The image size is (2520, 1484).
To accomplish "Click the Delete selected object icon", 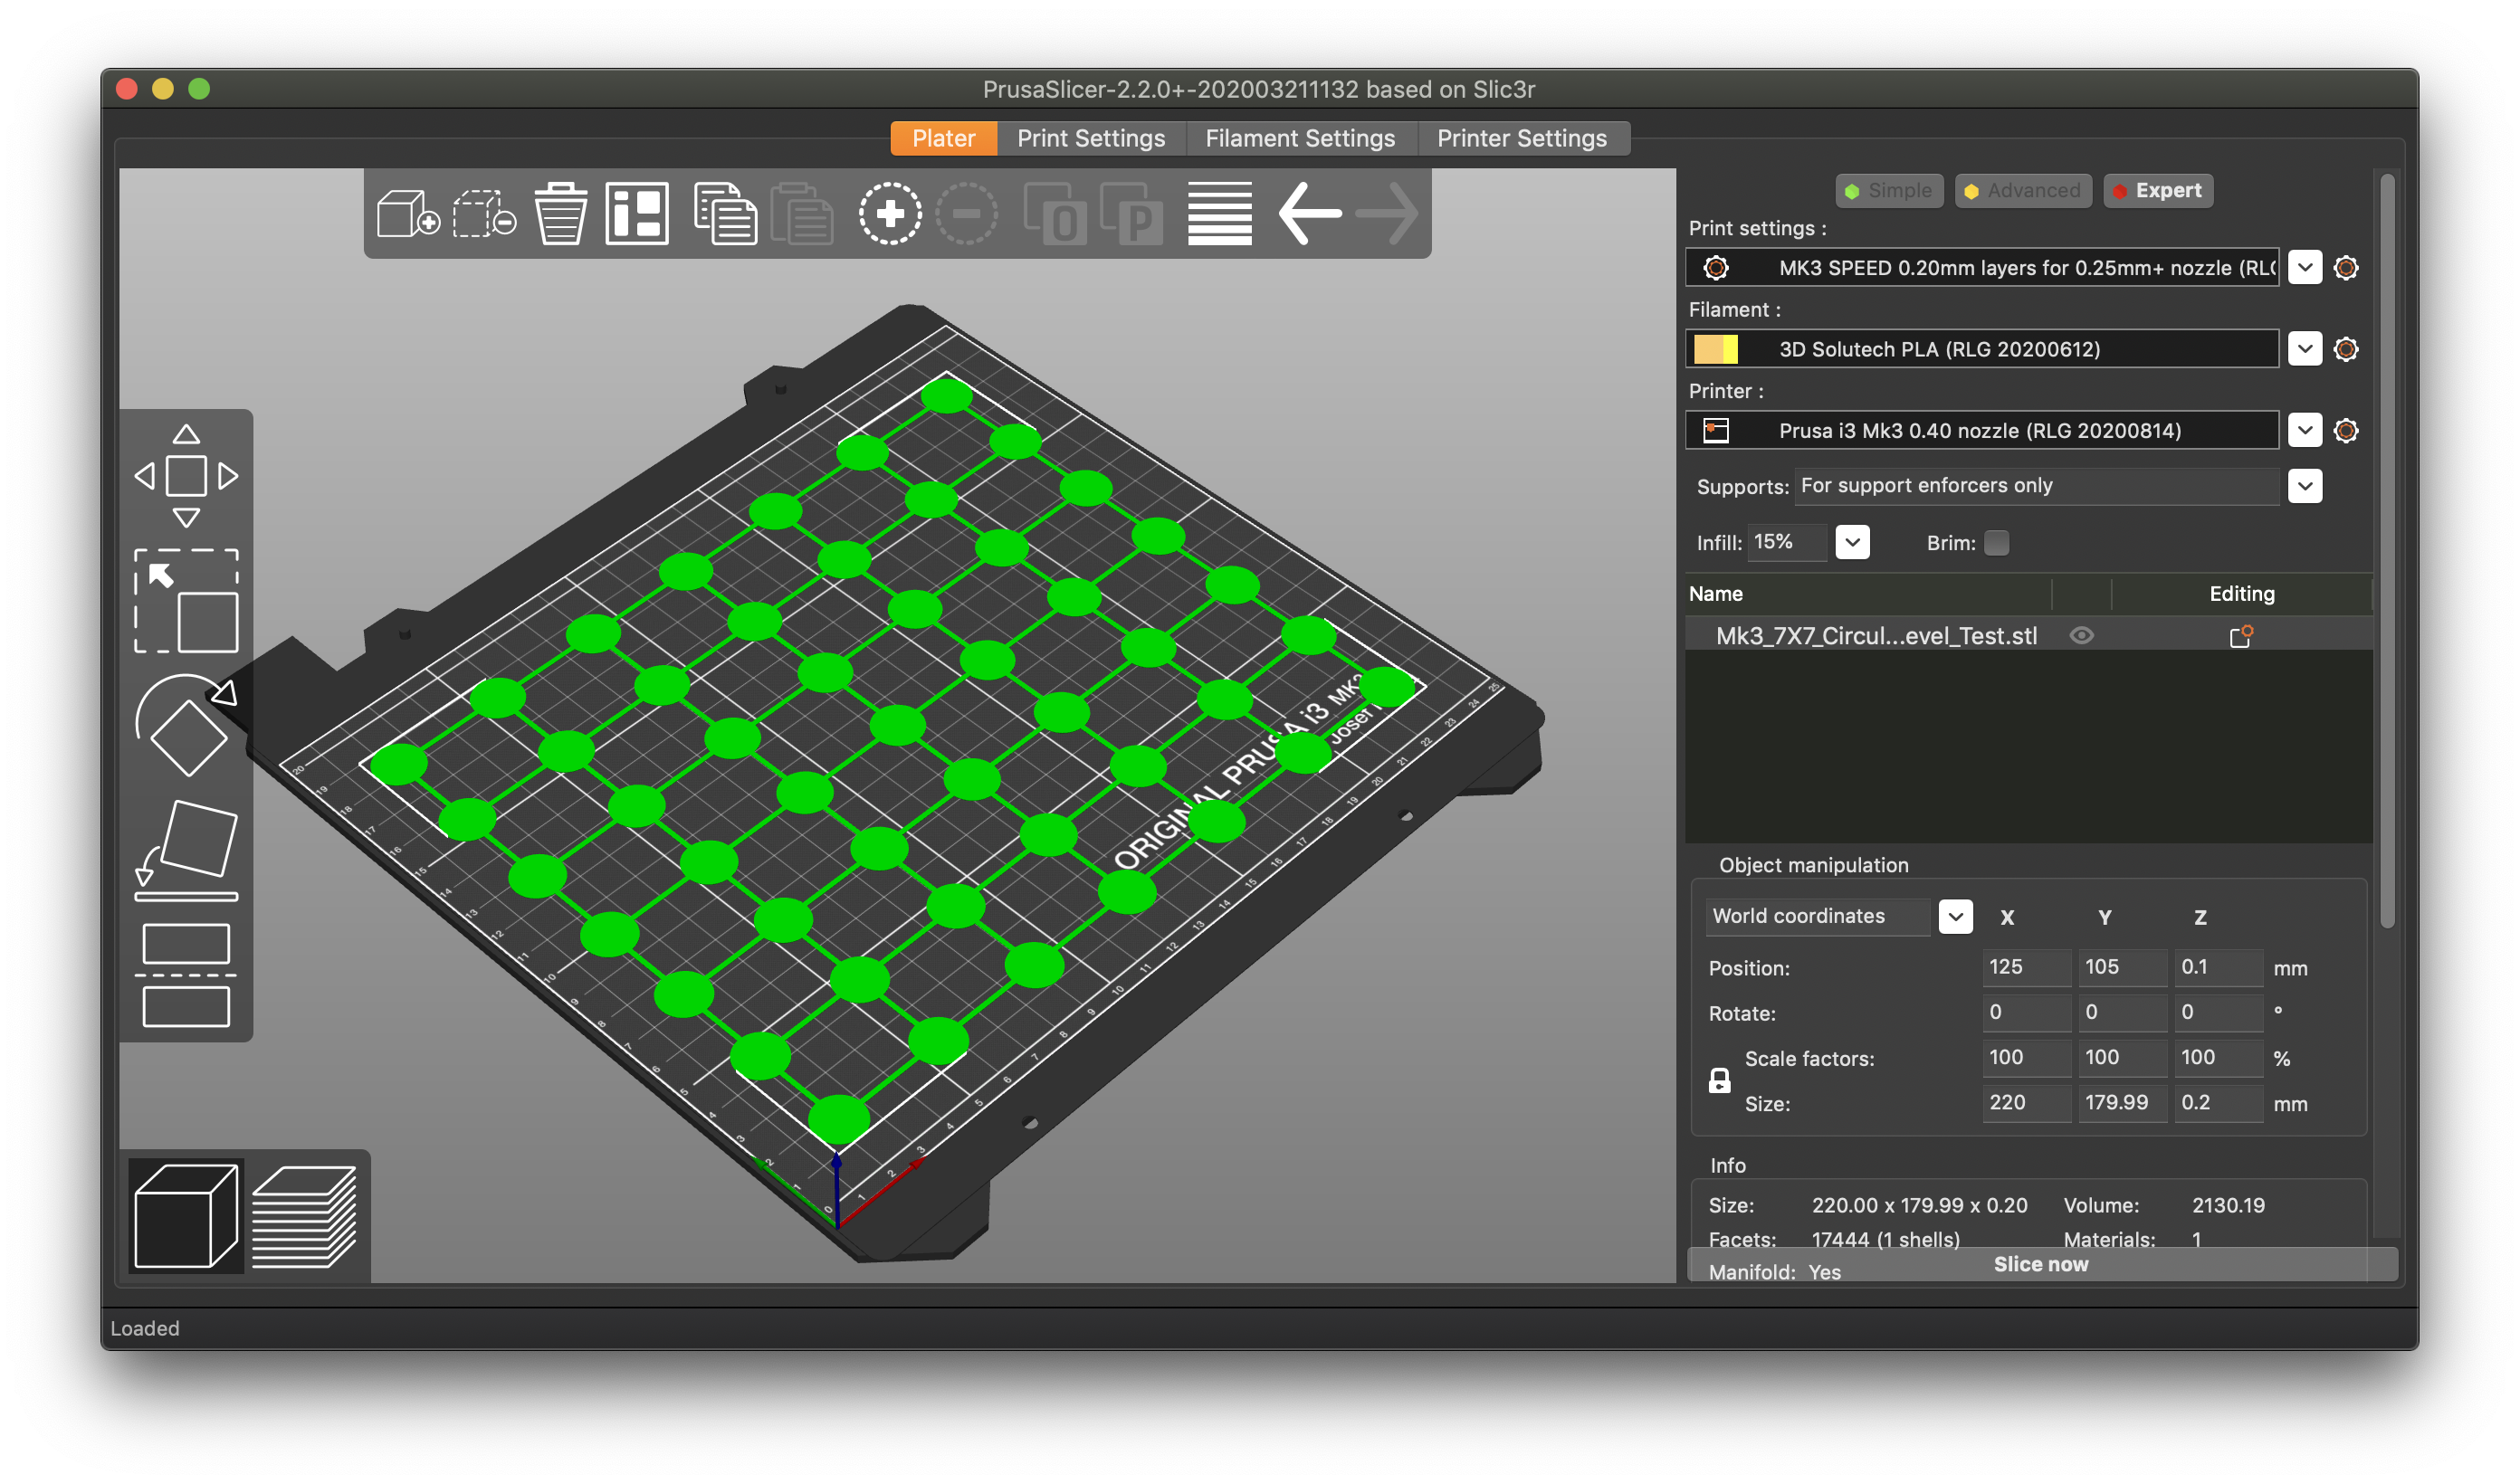I will click(x=485, y=213).
